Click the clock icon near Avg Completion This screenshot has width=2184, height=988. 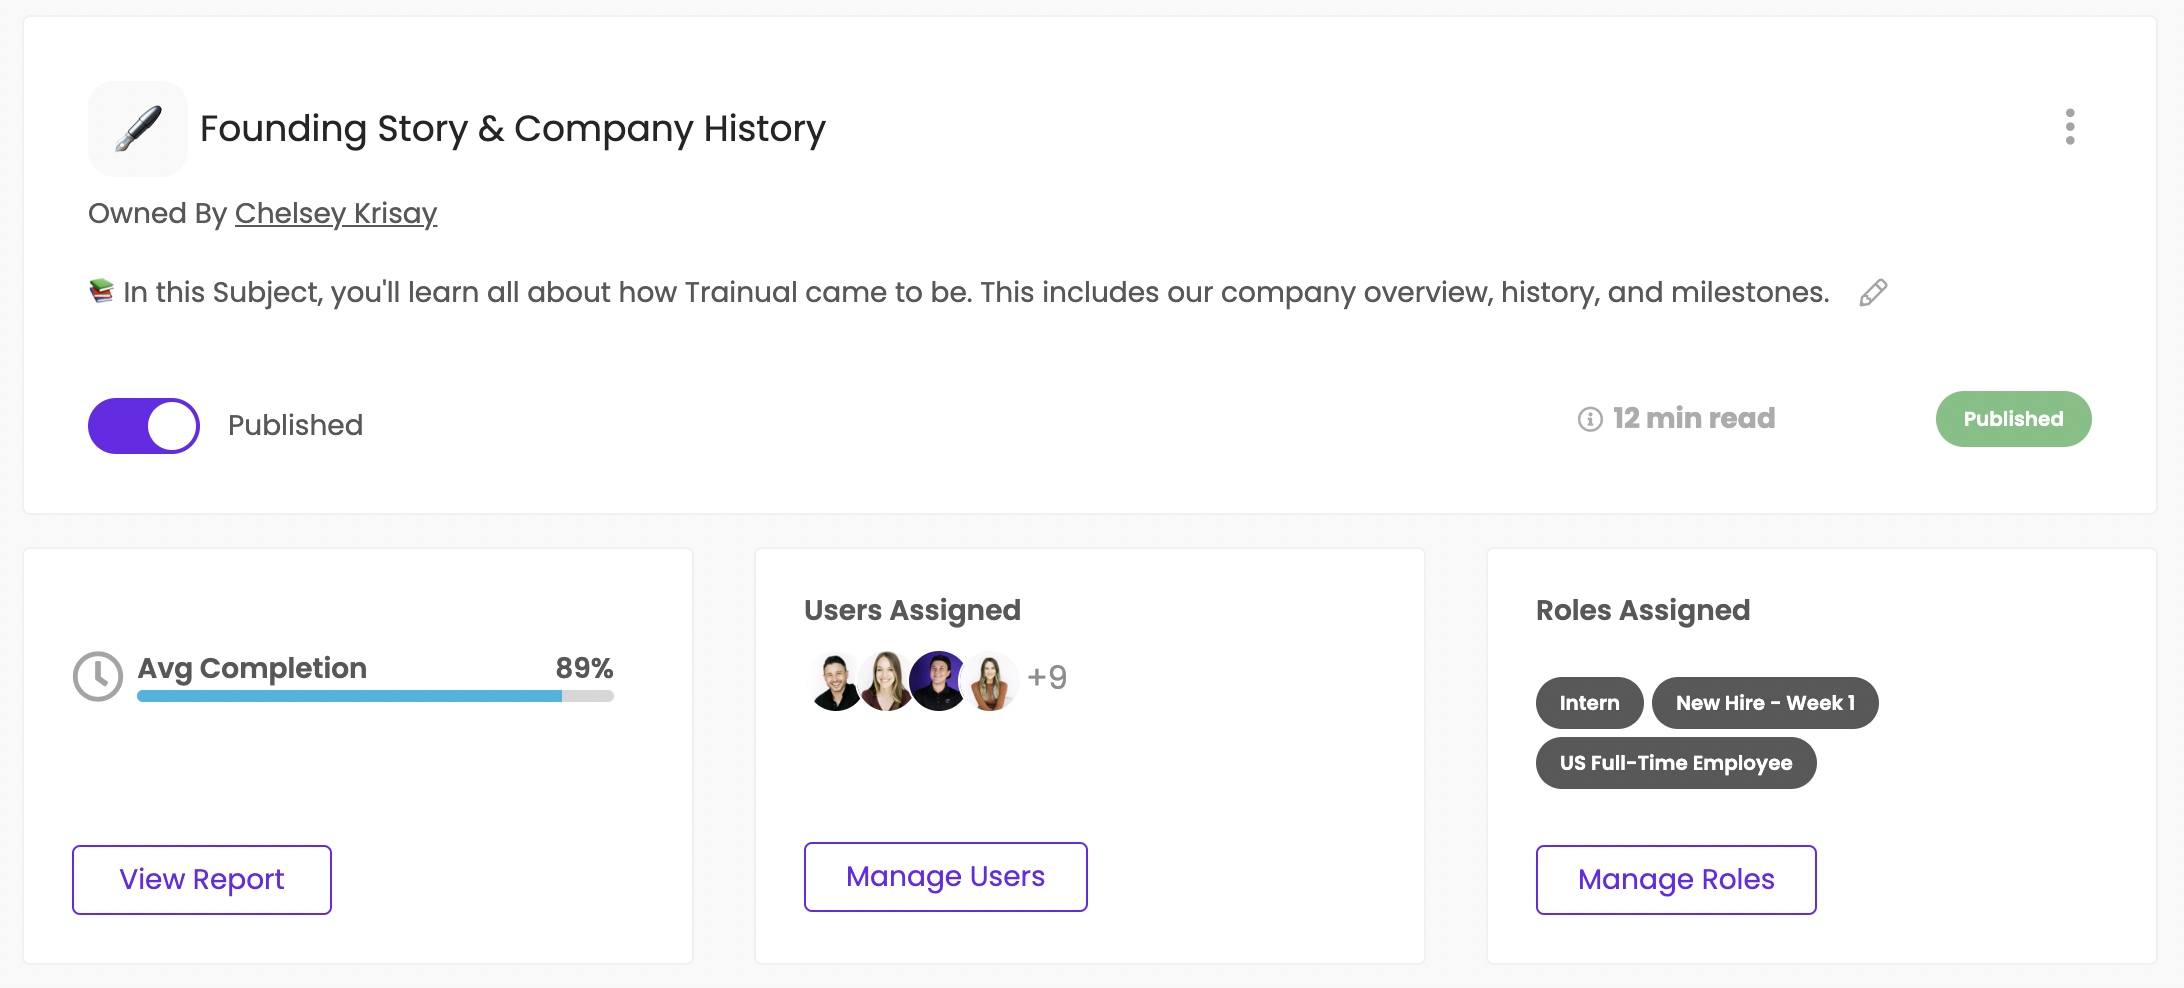[98, 677]
